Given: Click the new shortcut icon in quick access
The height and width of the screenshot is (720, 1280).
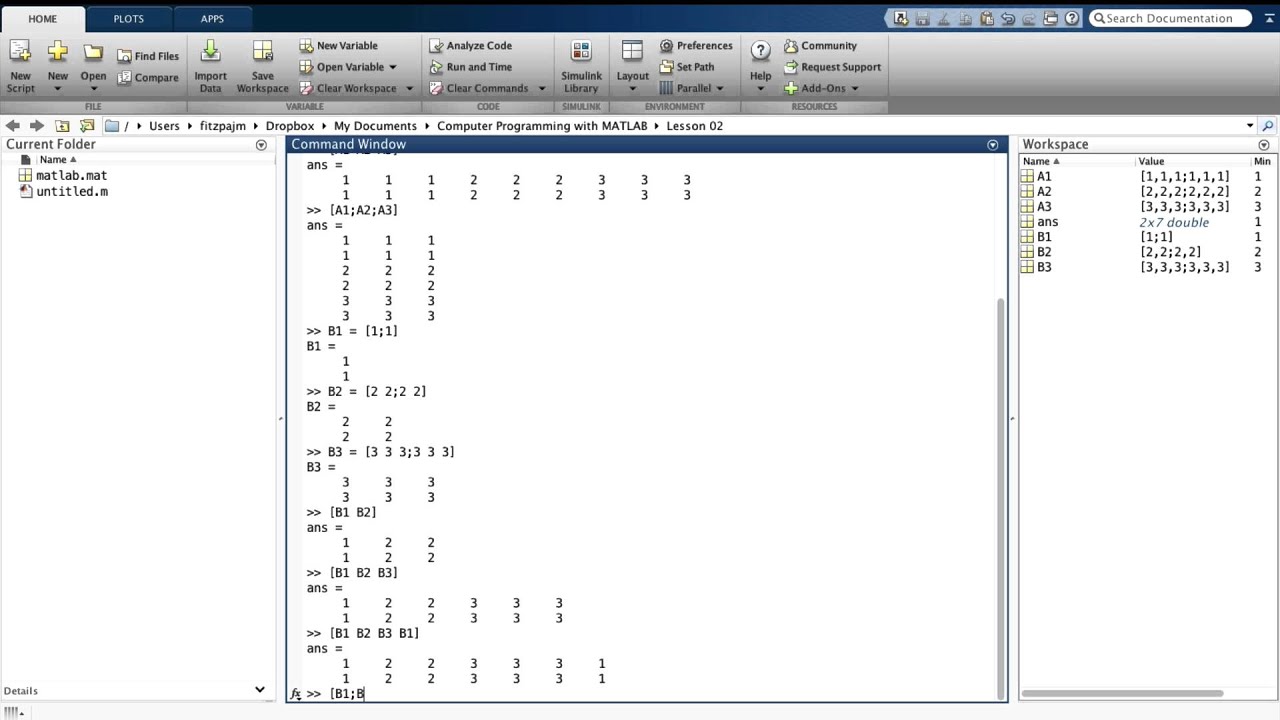Looking at the screenshot, I should pyautogui.click(x=901, y=18).
